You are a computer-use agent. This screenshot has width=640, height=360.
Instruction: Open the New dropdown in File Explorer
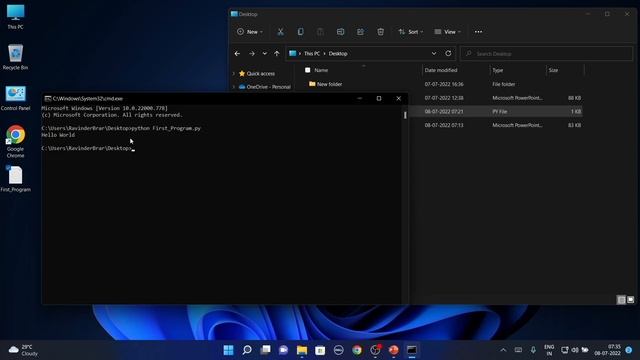pyautogui.click(x=250, y=32)
